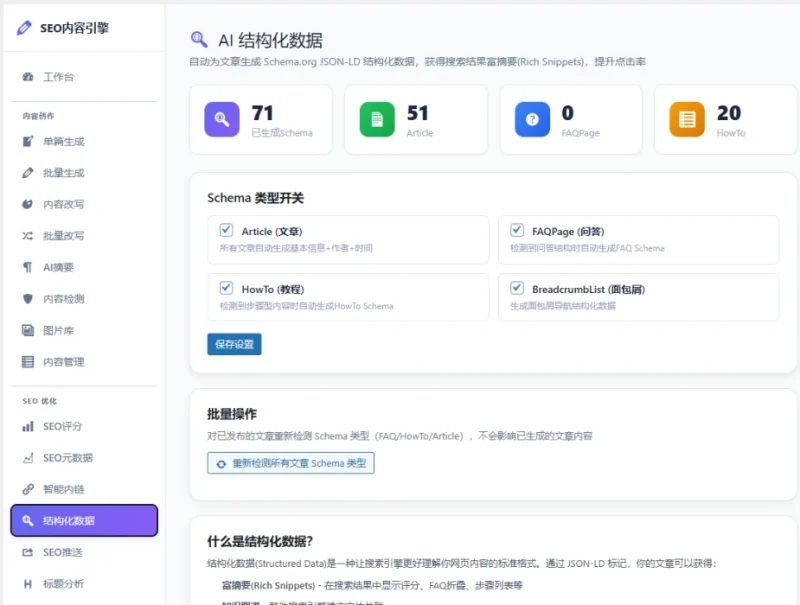Click the dashboard icon next to 工作台
This screenshot has height=605, width=800.
[28, 77]
